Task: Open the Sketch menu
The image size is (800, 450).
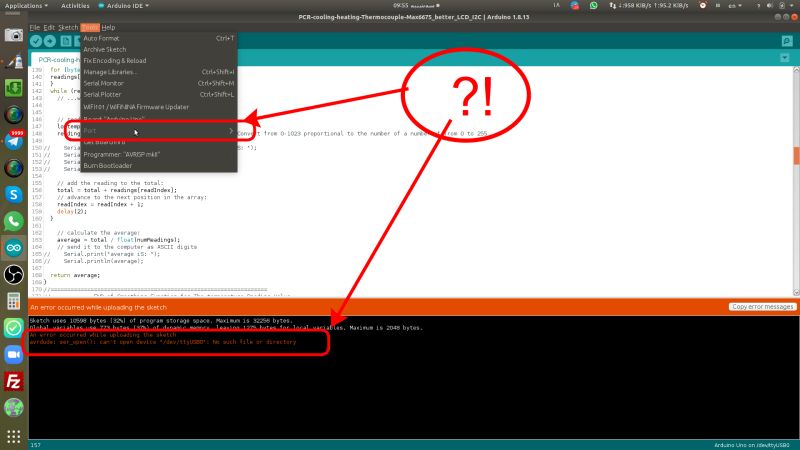Action: click(68, 28)
